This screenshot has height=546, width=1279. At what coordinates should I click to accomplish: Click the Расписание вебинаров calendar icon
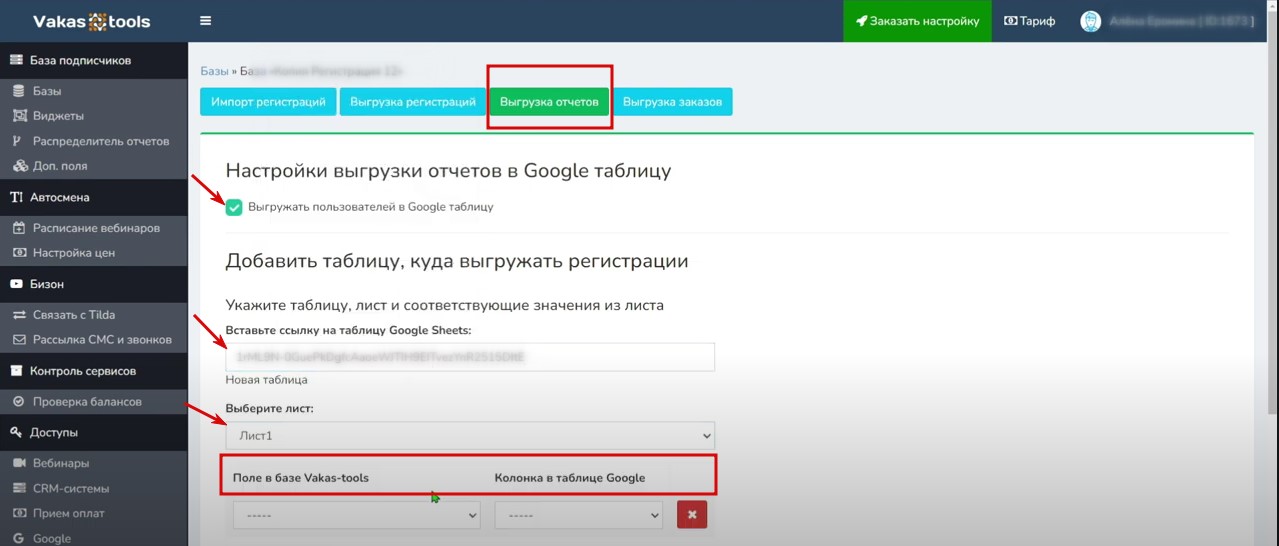[x=18, y=228]
